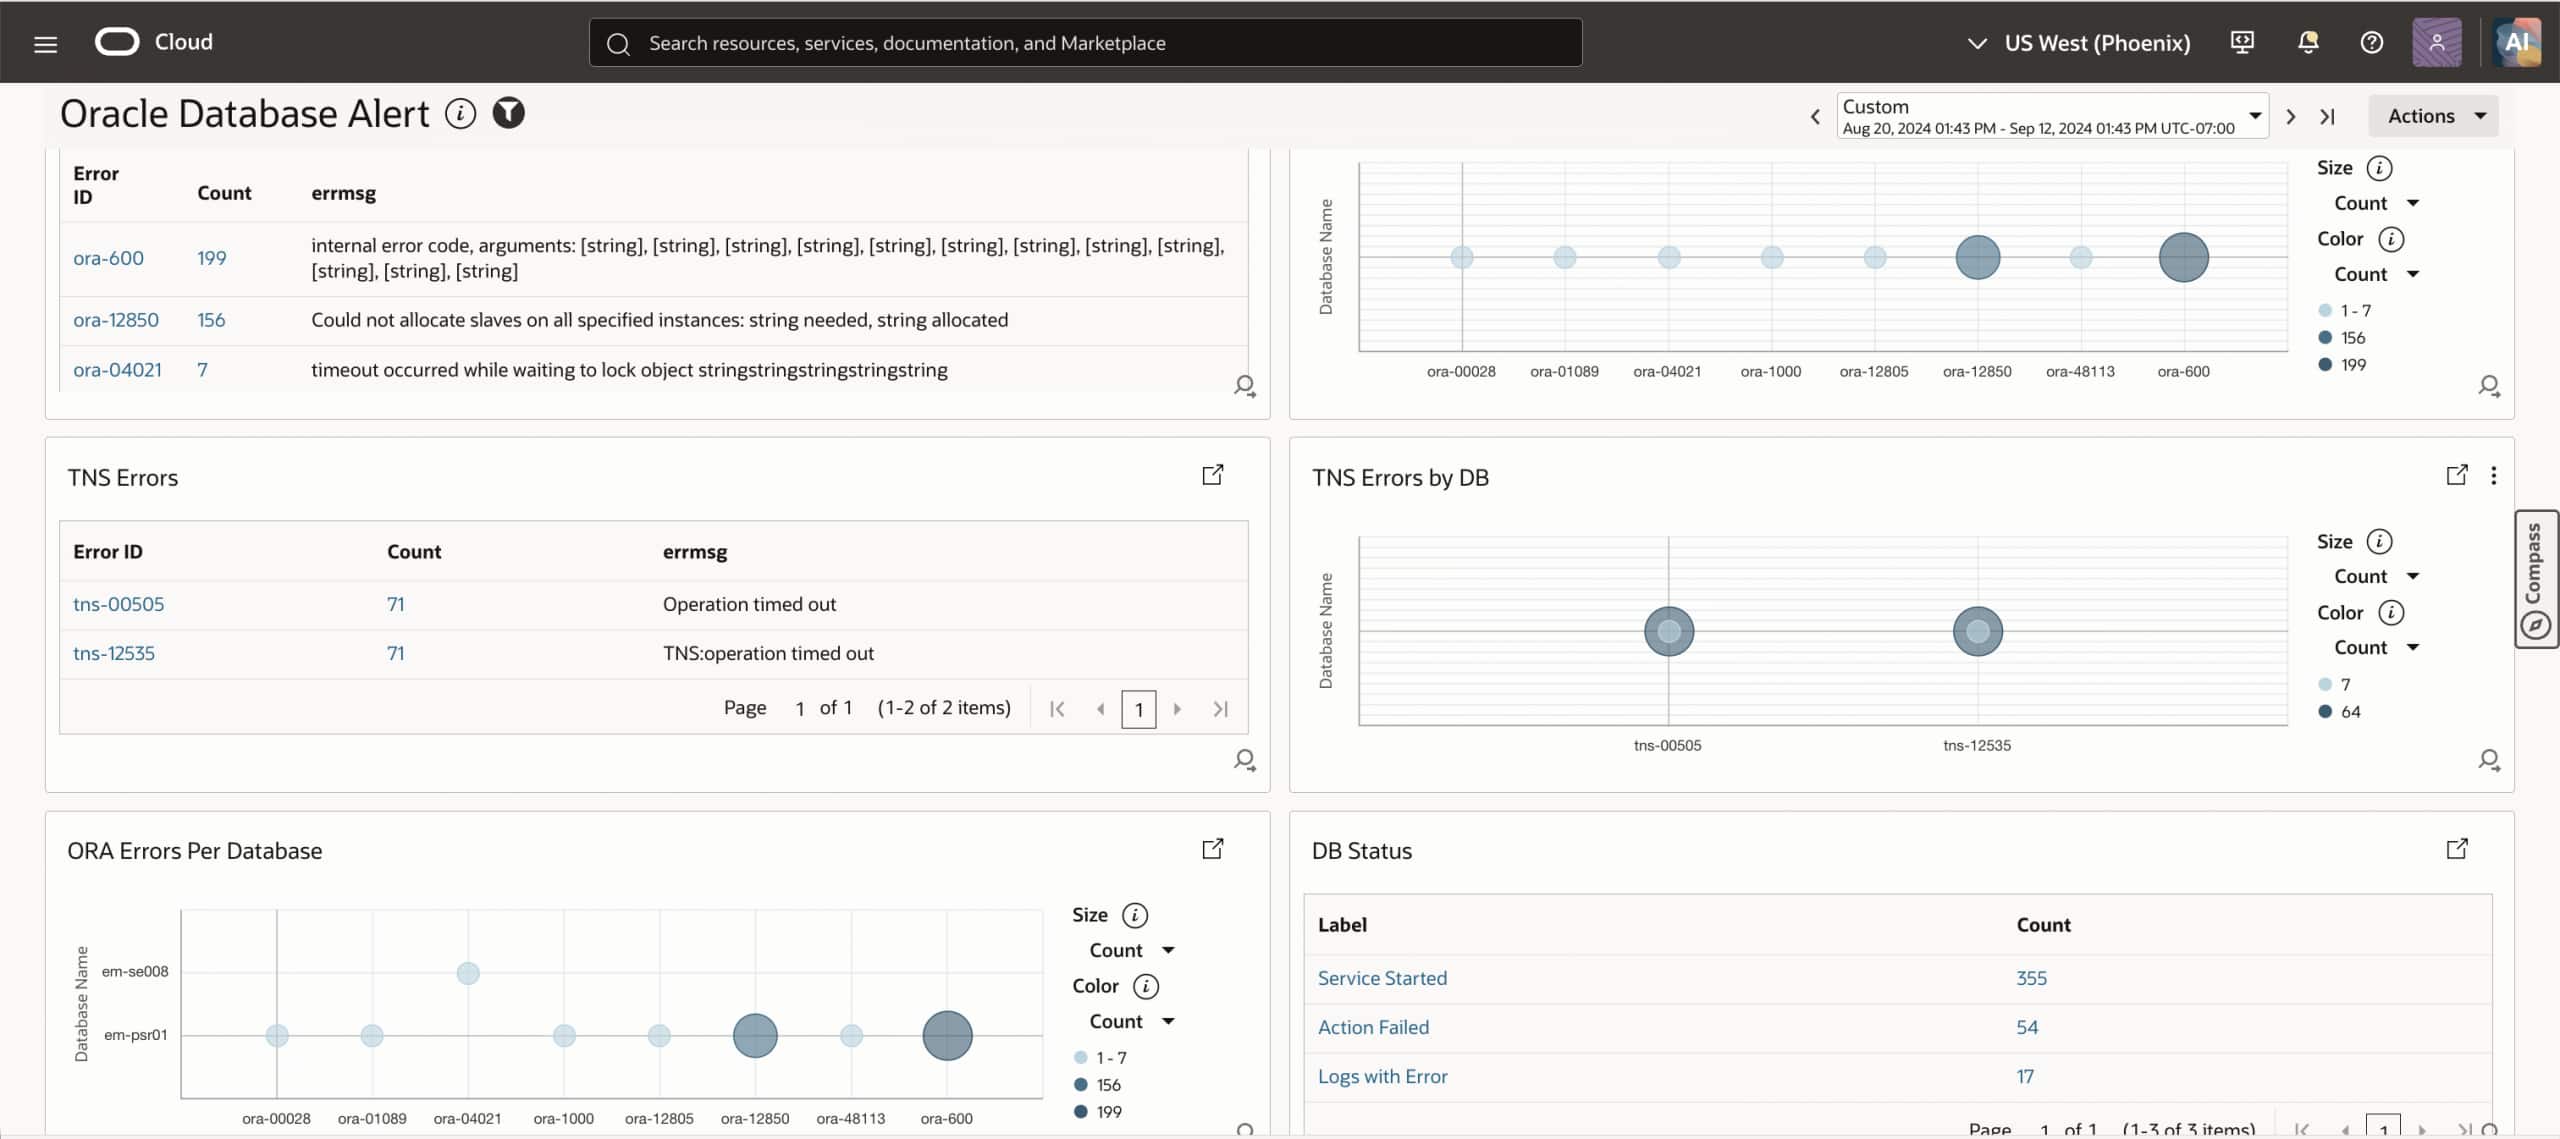Click the 199 legend swatch in ORA Errors Per Database

1080,1111
